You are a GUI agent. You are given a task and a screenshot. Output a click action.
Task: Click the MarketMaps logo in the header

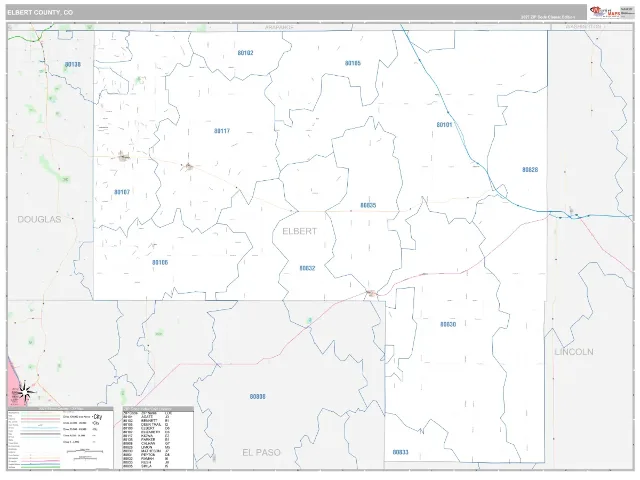pos(605,12)
